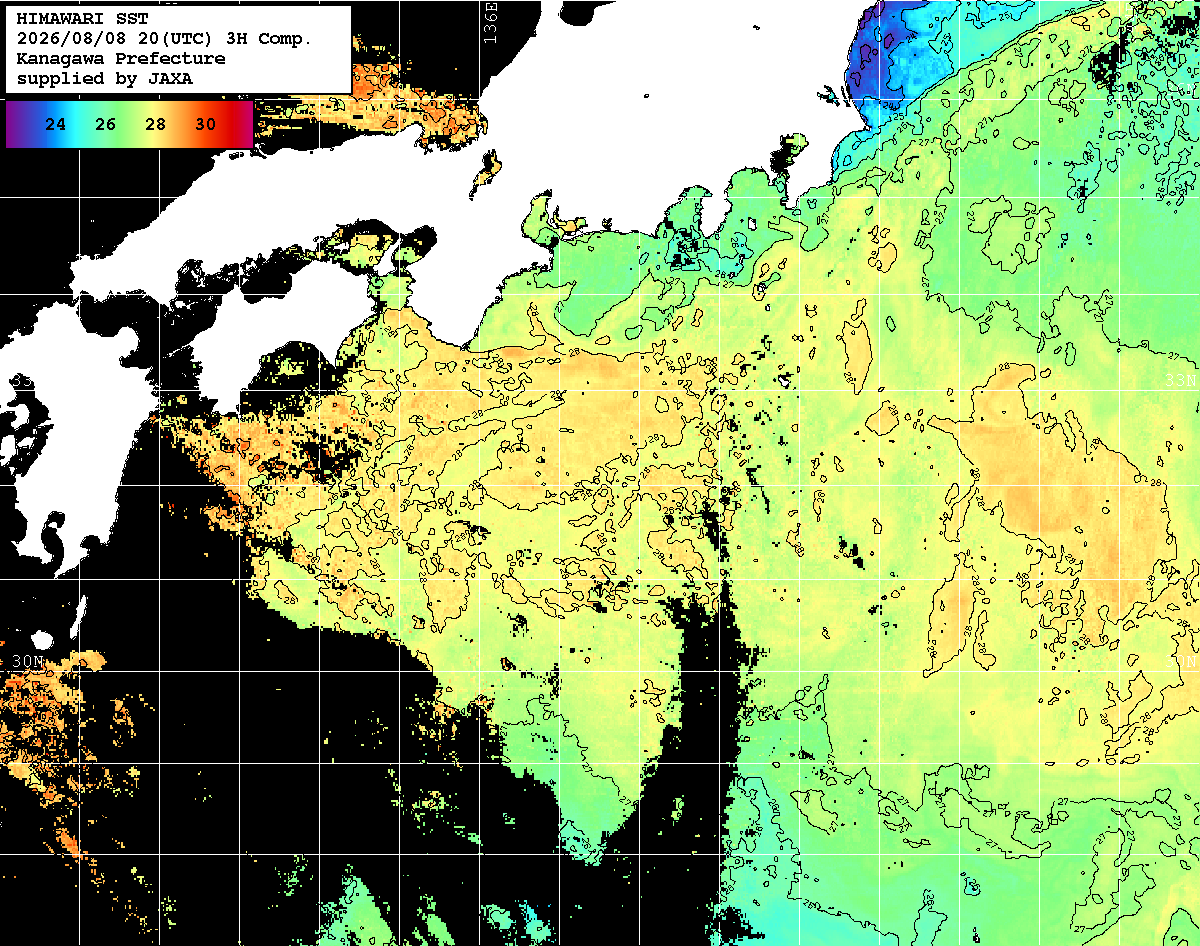The height and width of the screenshot is (946, 1200).
Task: Pick the 26 value on color scale
Action: click(106, 124)
